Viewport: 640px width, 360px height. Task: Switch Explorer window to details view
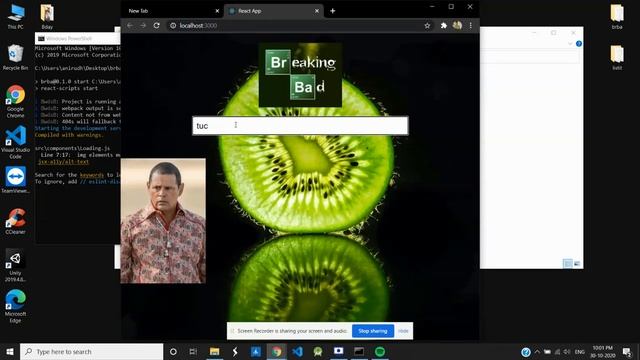tap(567, 264)
